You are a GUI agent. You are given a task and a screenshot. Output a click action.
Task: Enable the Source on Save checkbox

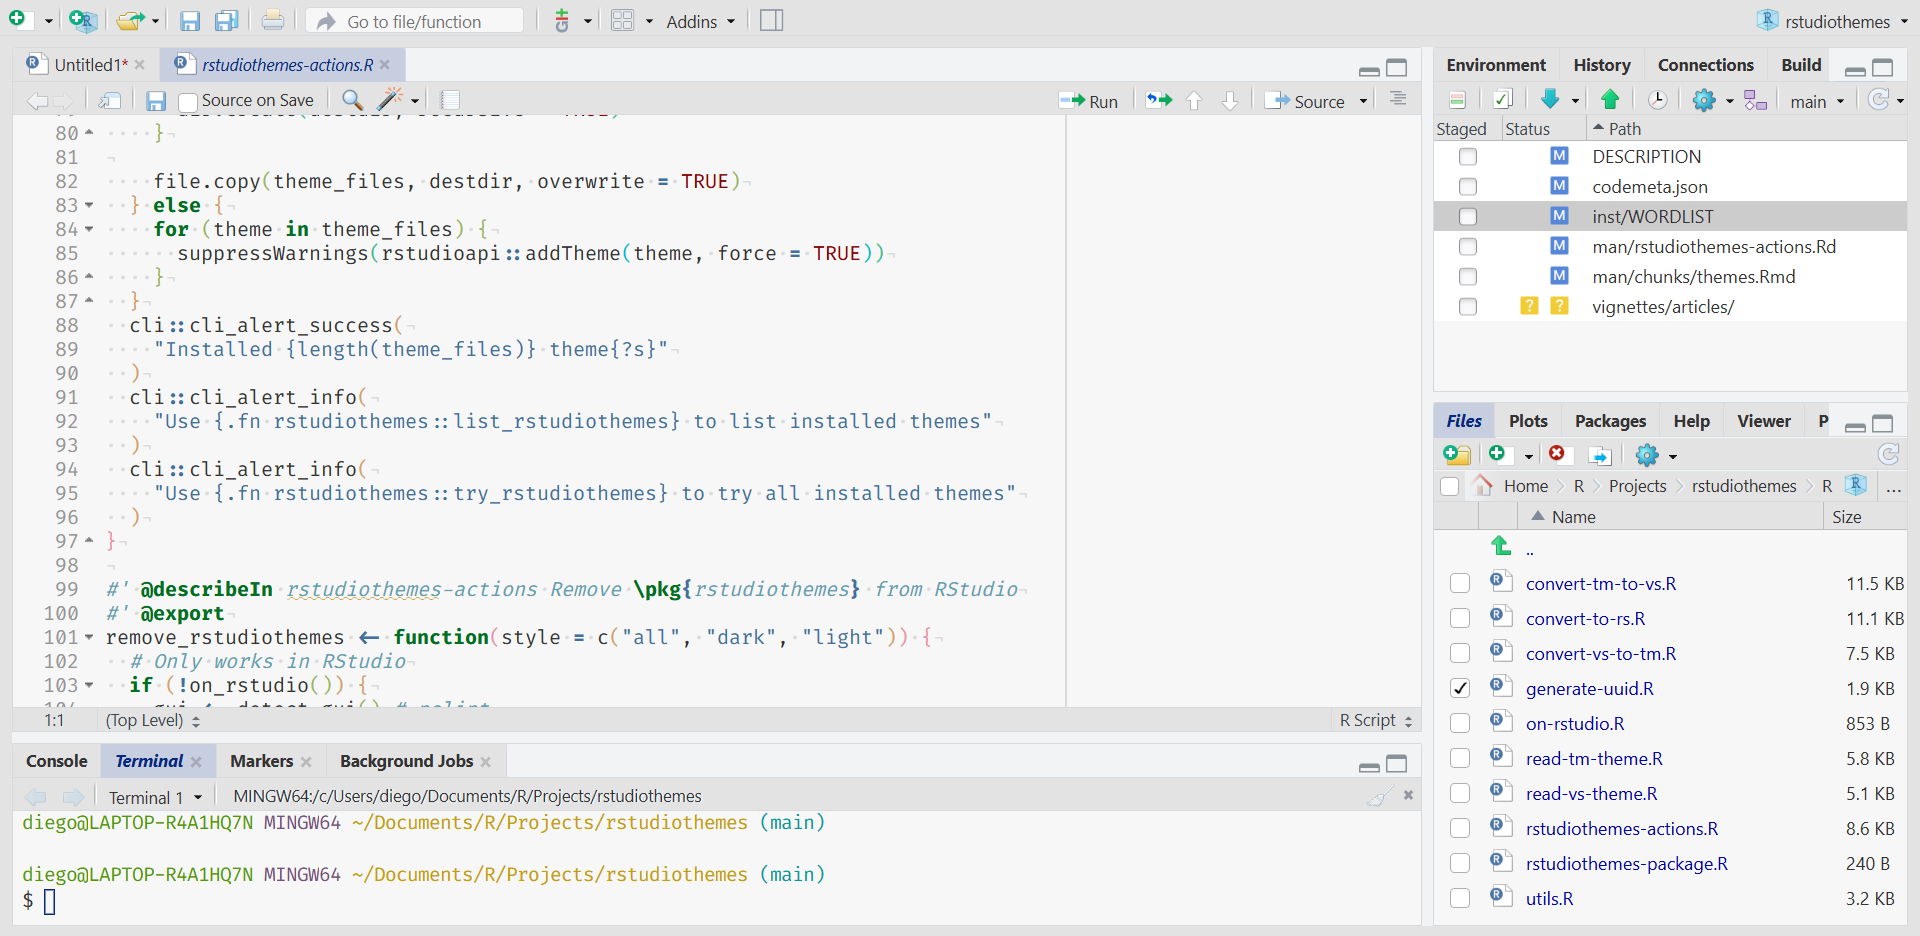coord(188,101)
